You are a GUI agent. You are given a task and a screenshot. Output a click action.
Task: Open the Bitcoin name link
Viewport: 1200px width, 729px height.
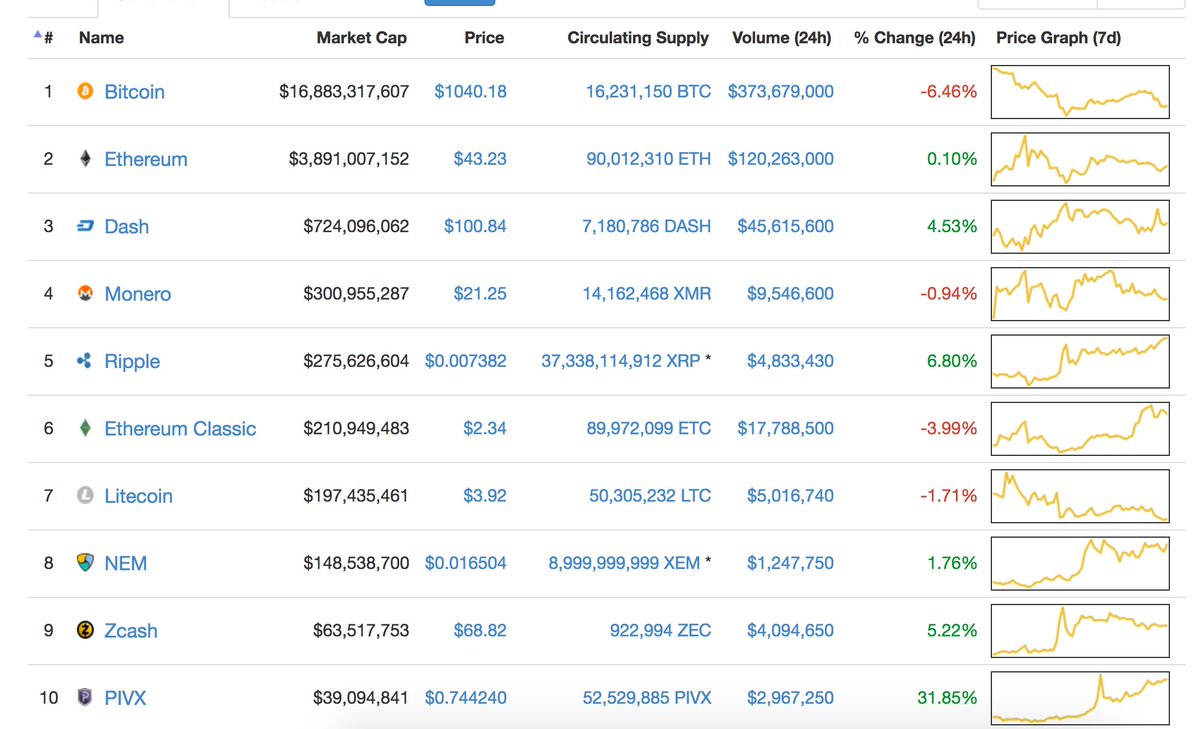pos(134,91)
